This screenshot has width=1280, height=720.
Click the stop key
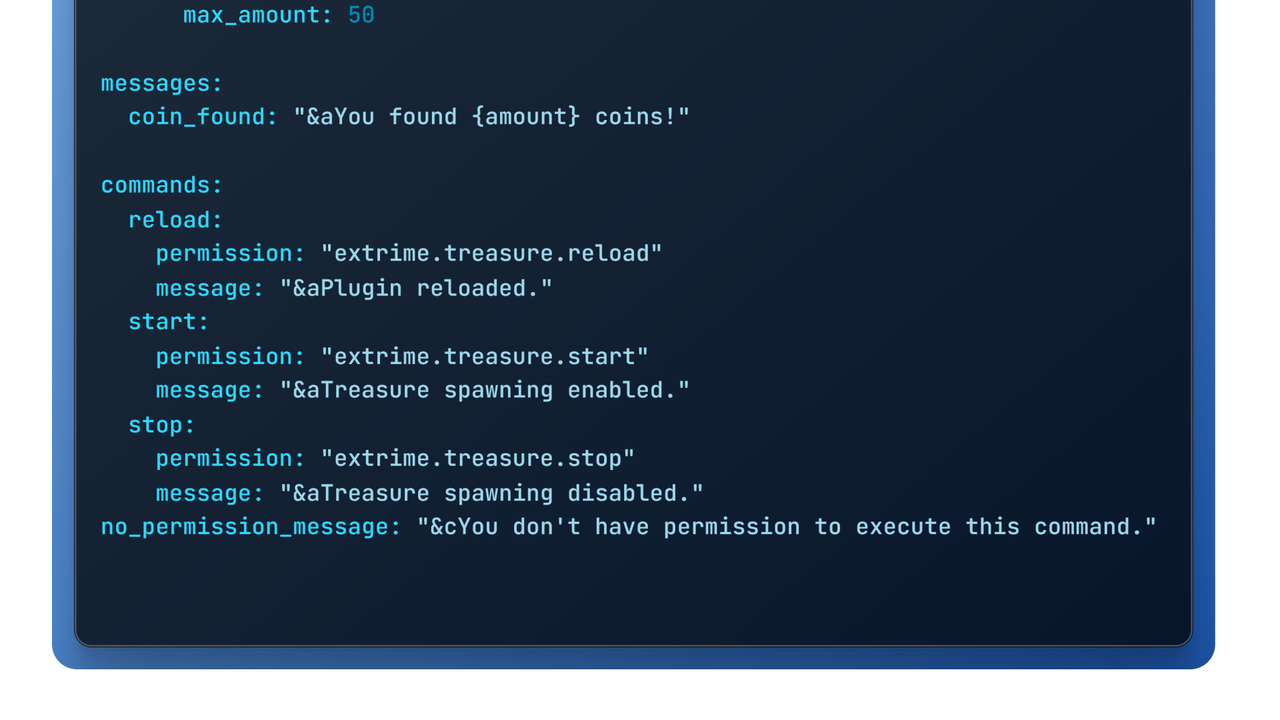(161, 425)
